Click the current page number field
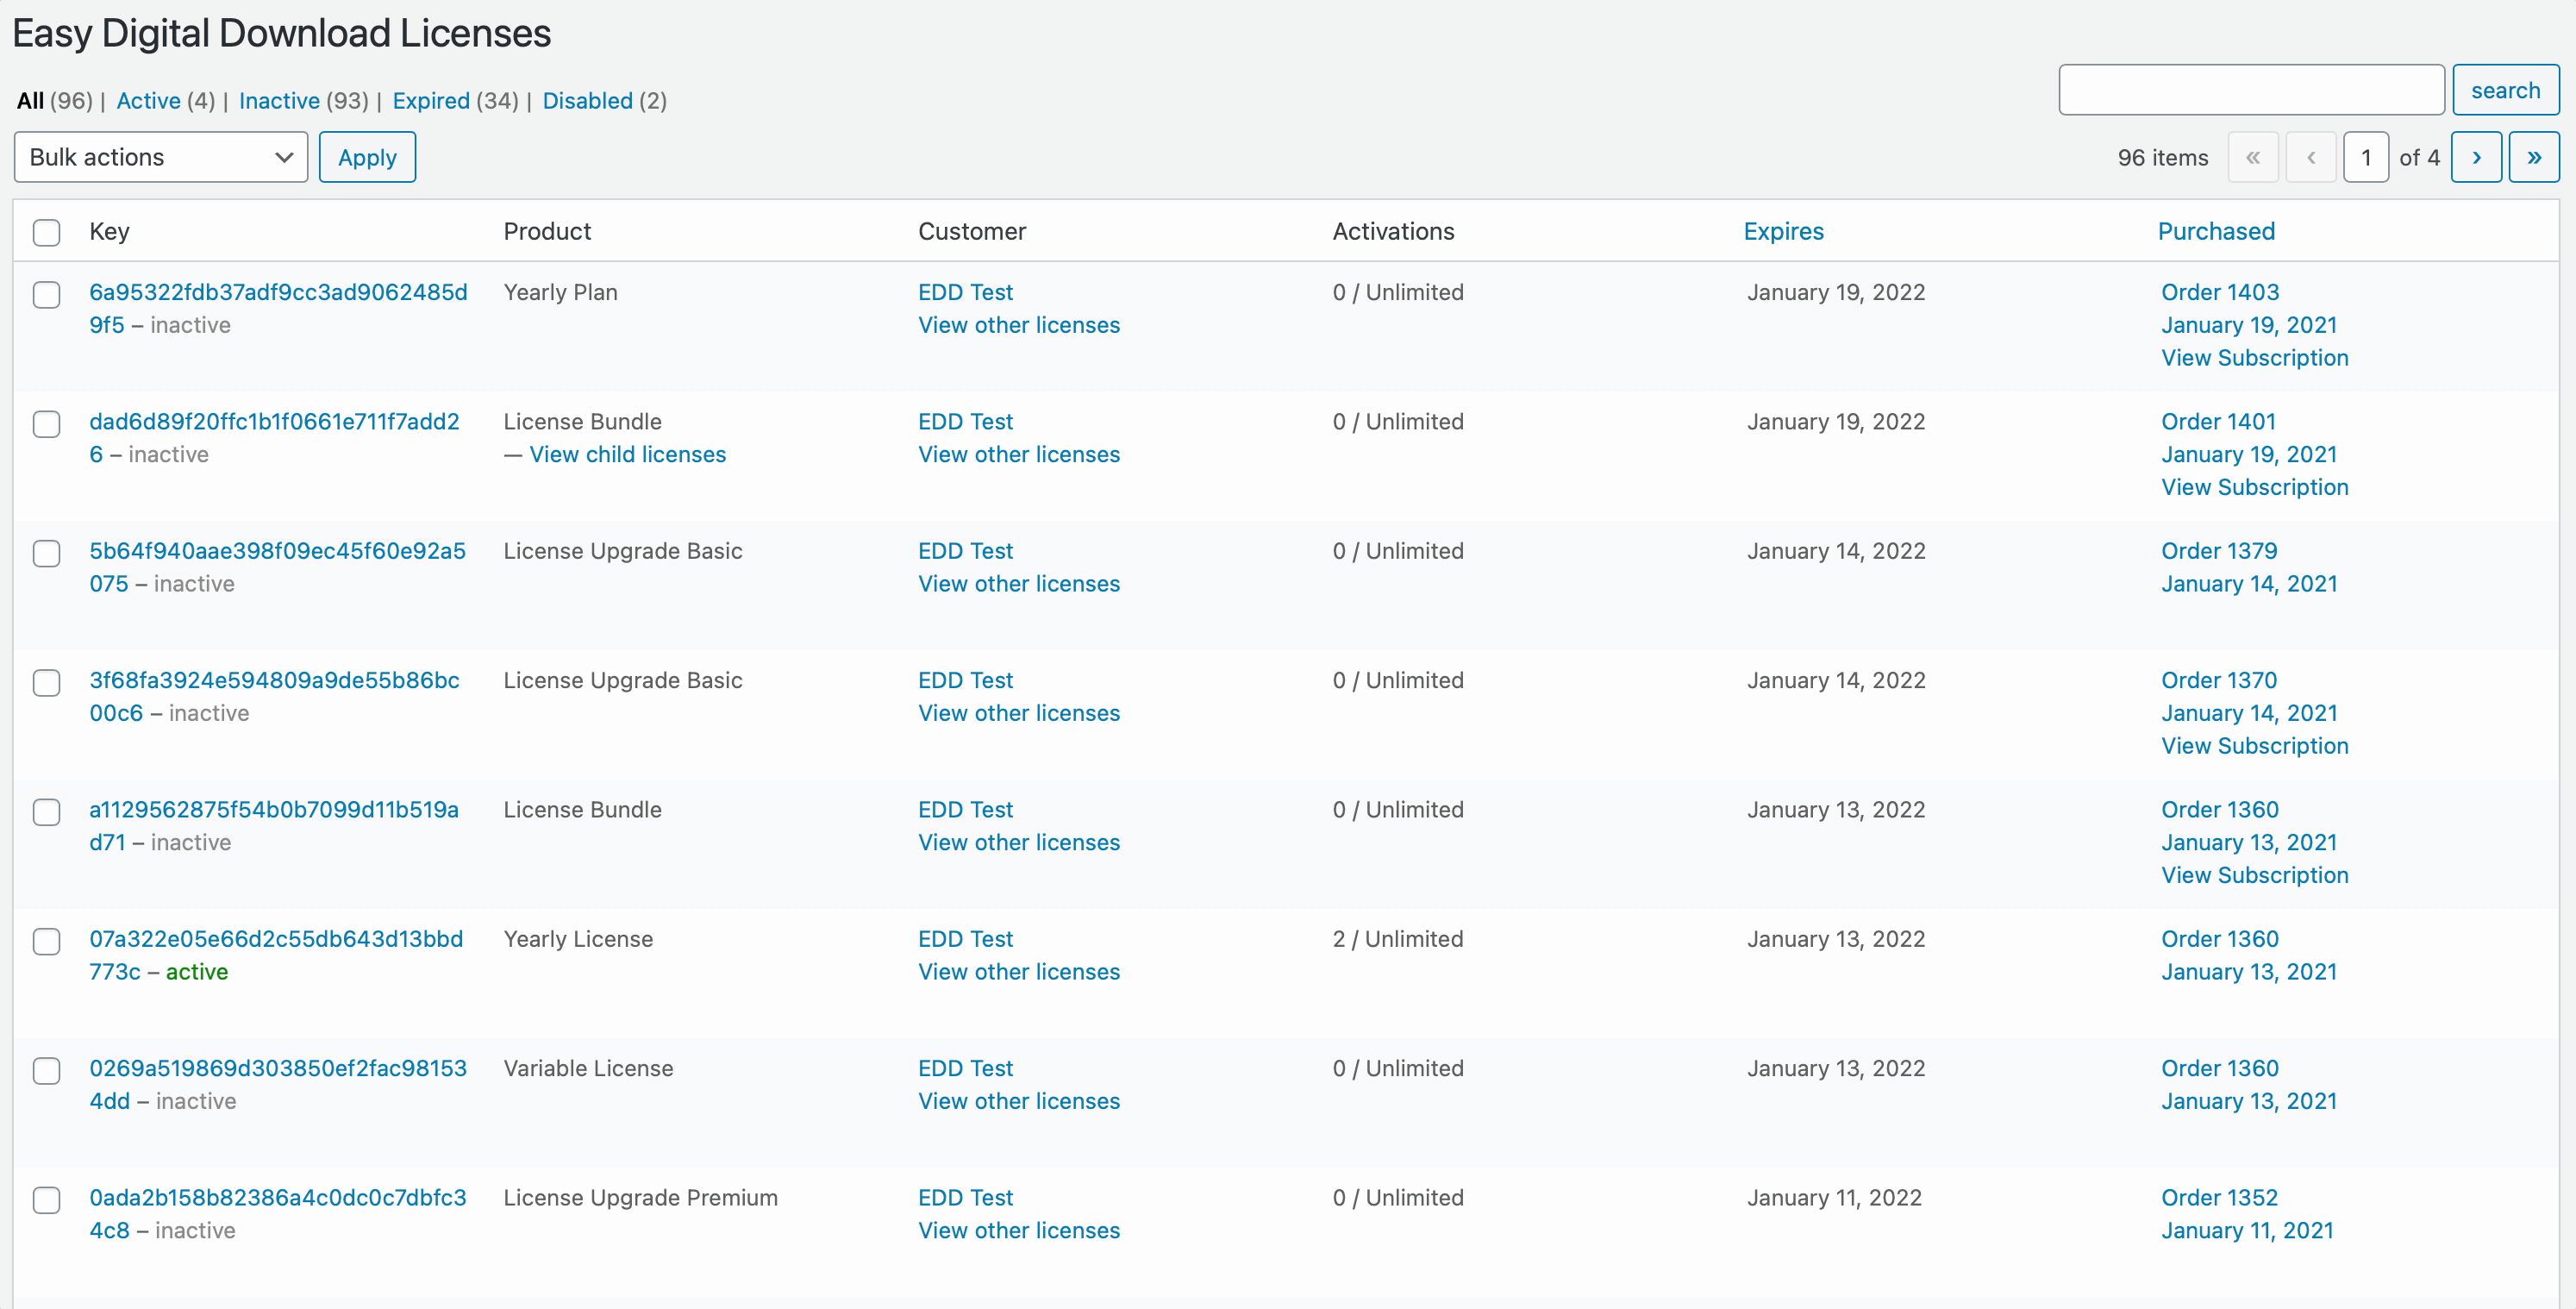The image size is (2576, 1309). 2365,157
